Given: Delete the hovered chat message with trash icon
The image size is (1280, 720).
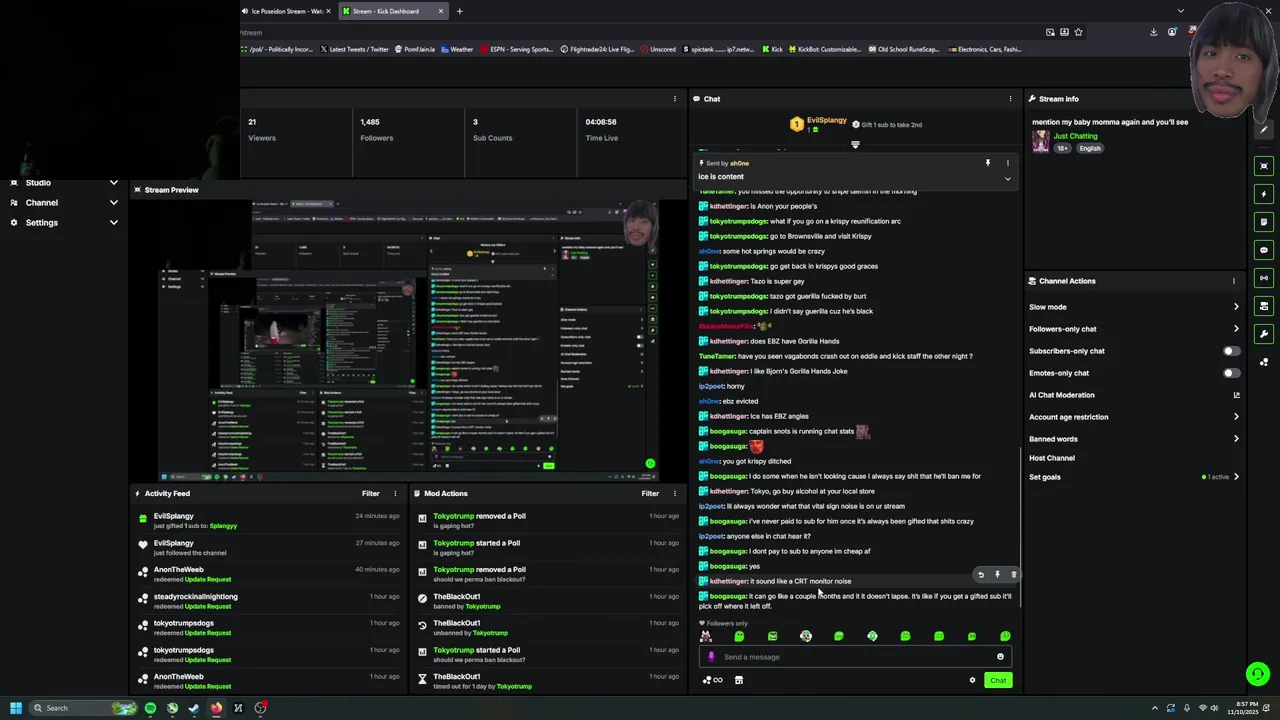Looking at the screenshot, I should 1013,575.
